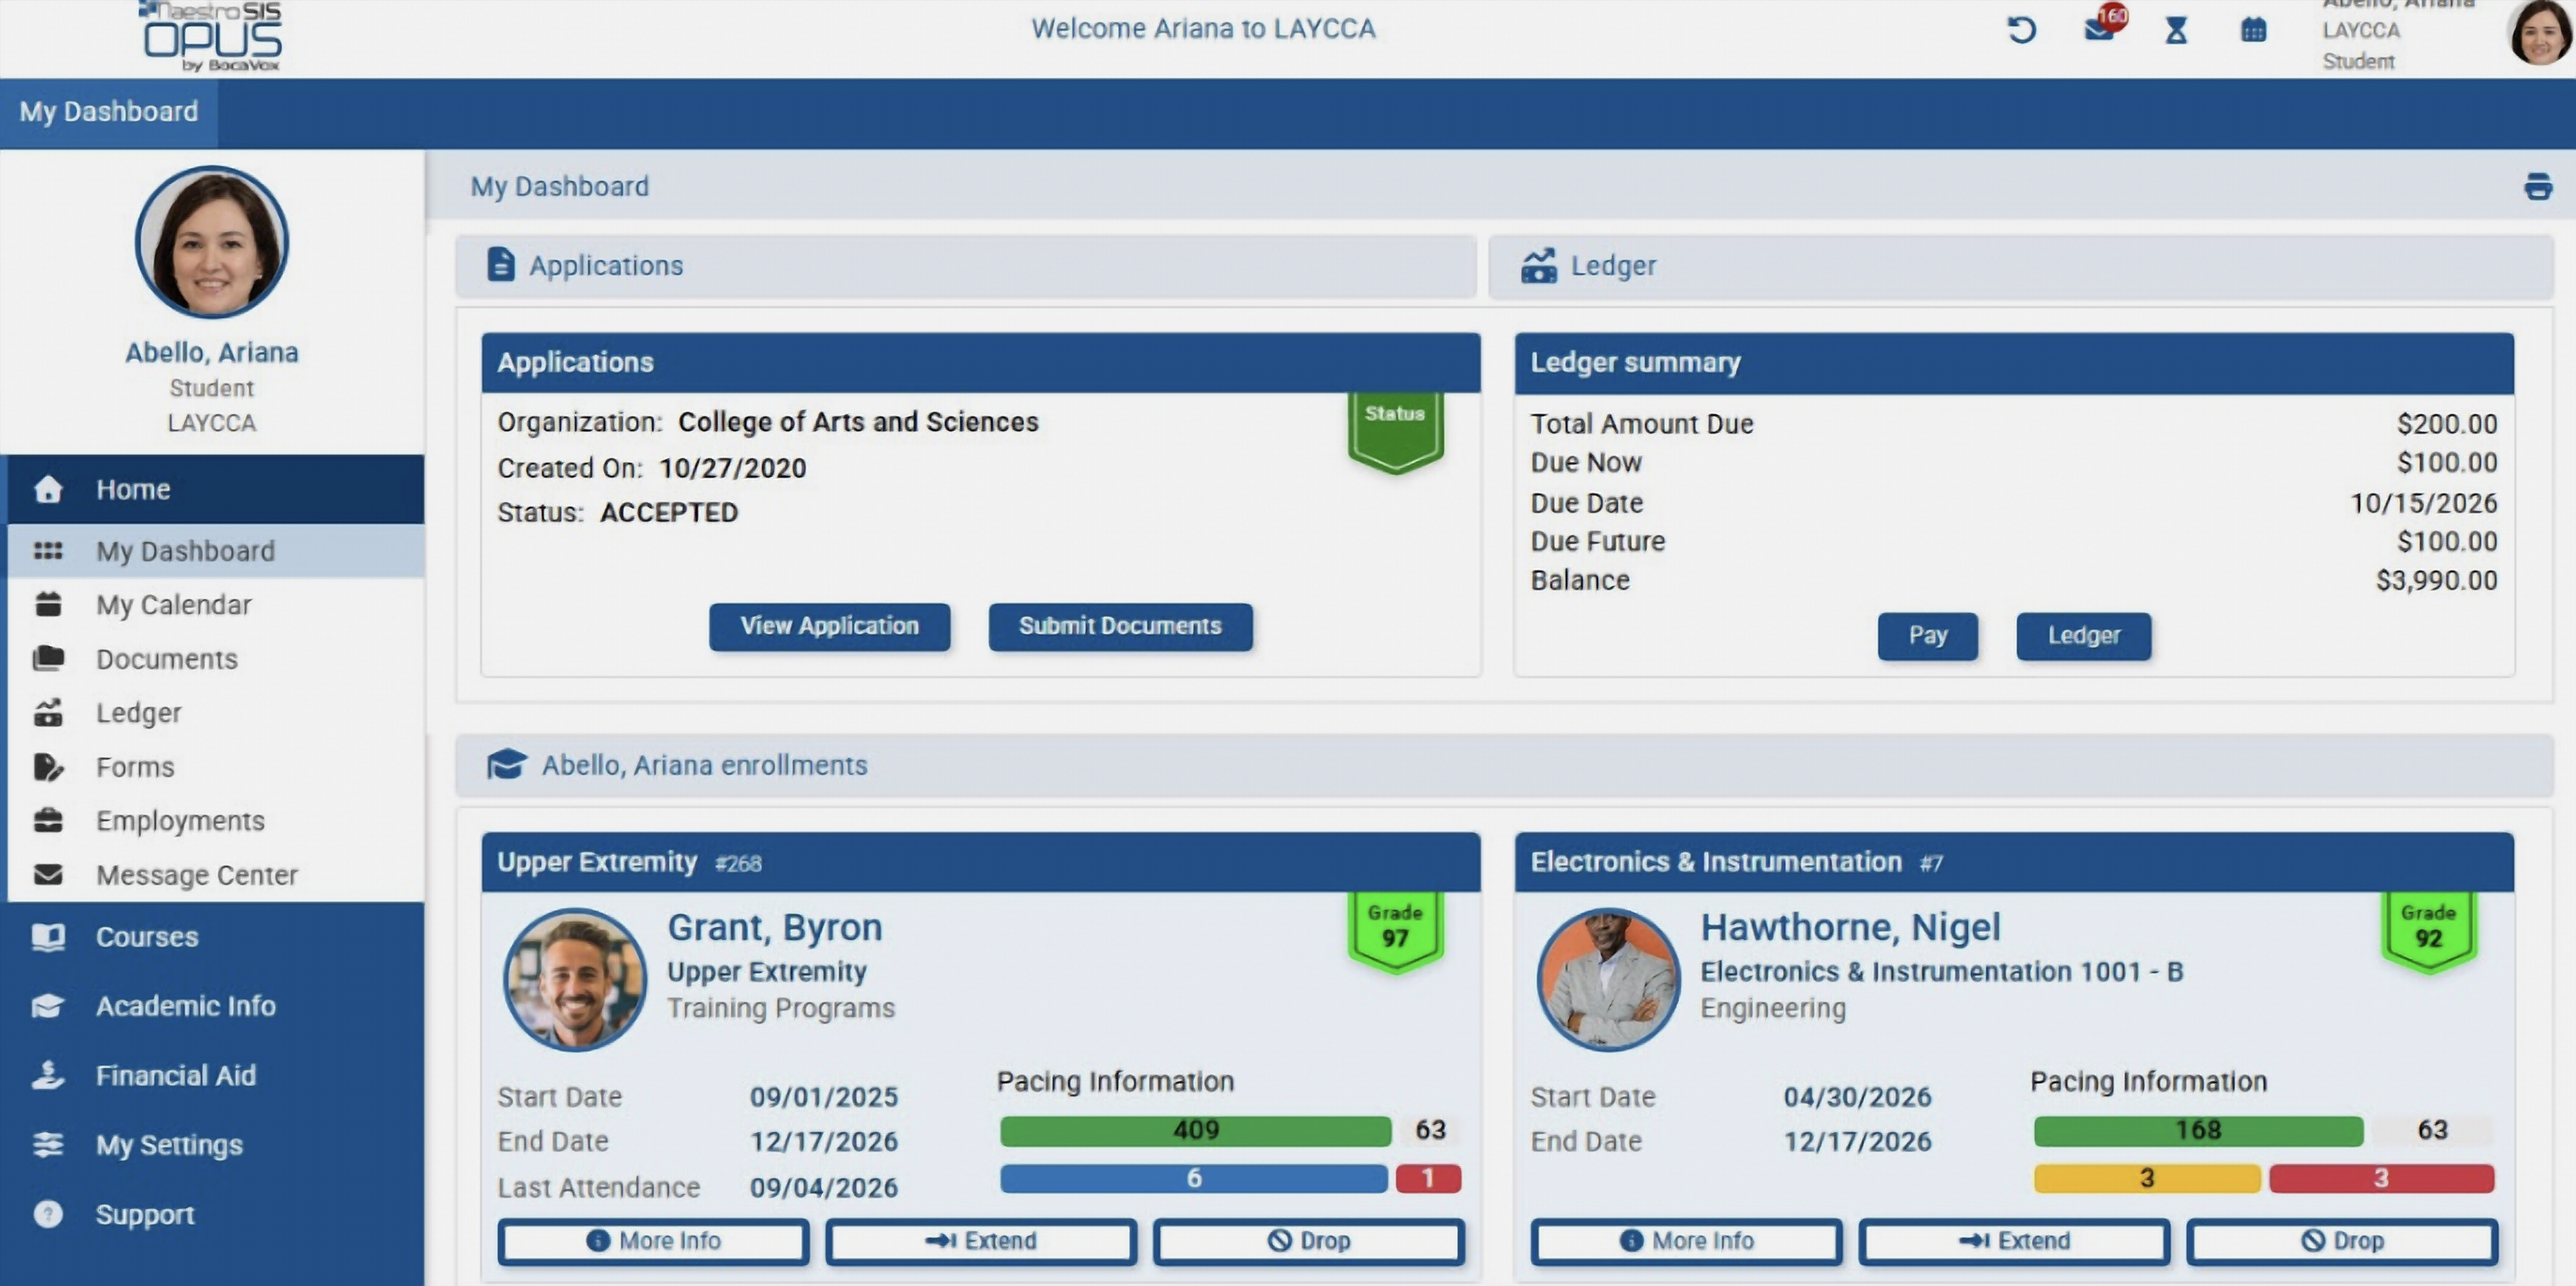Click Drop on Upper Extremity enrollment
Image resolution: width=2576 pixels, height=1286 pixels.
tap(1308, 1241)
